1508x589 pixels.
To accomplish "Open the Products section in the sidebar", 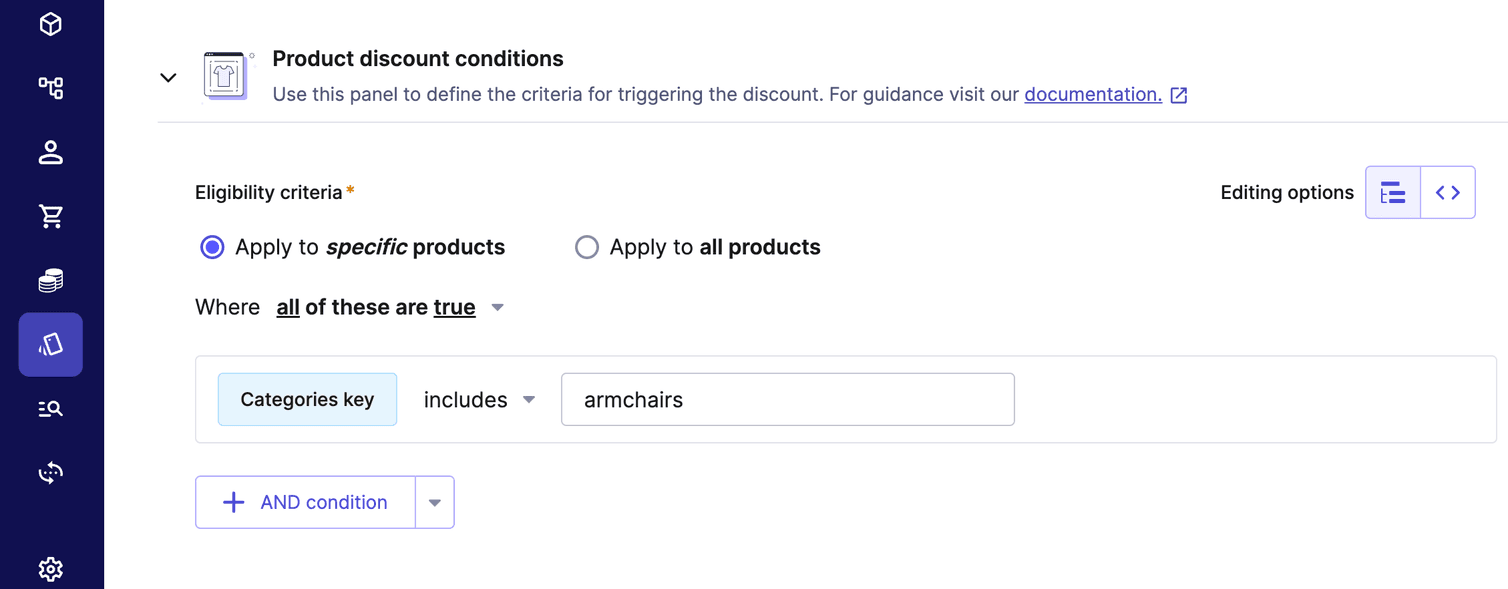I will [x=50, y=24].
